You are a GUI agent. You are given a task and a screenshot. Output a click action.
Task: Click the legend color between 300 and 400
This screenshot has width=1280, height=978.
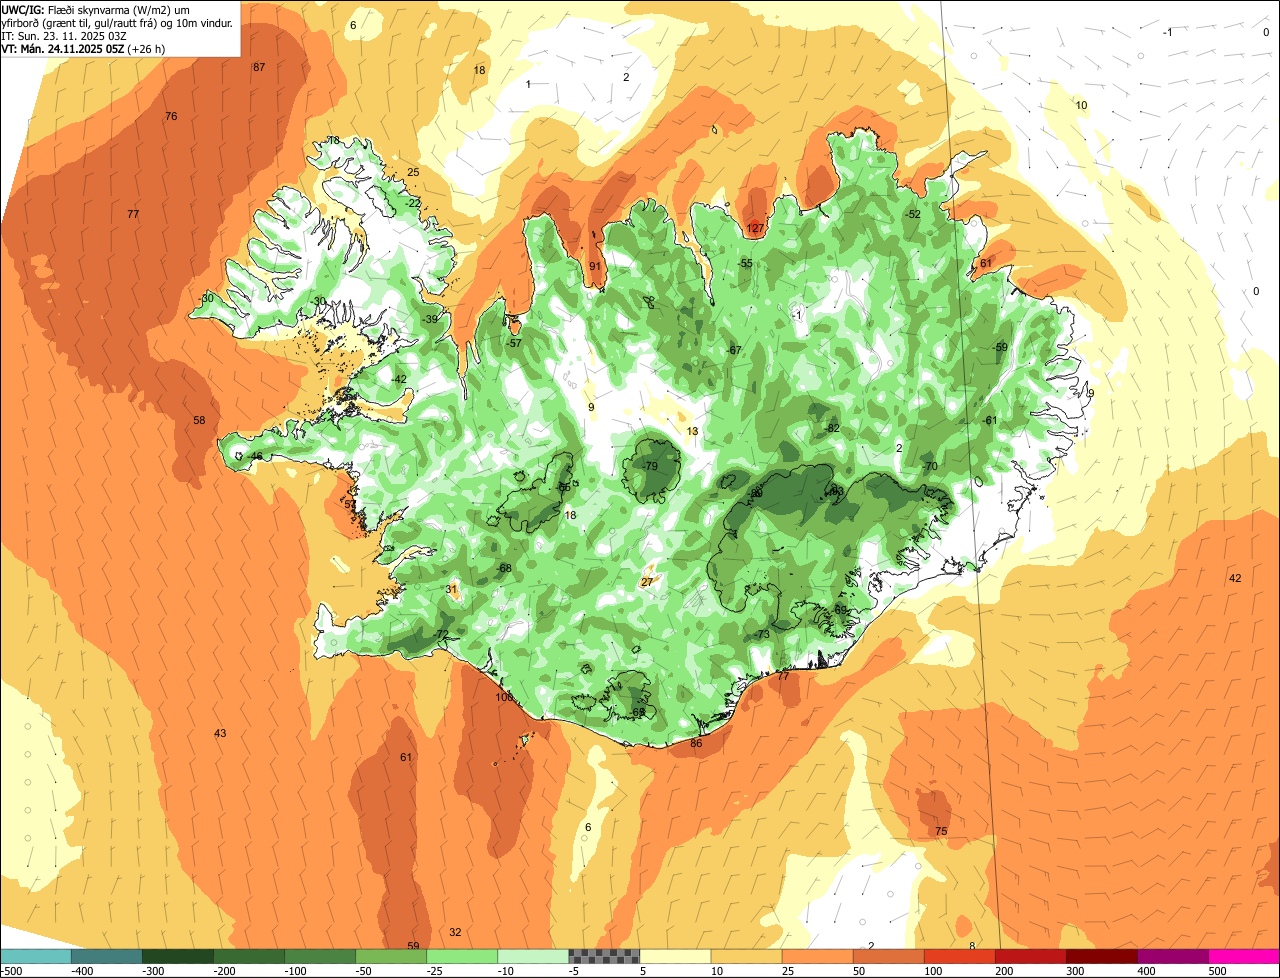[x=1101, y=956]
